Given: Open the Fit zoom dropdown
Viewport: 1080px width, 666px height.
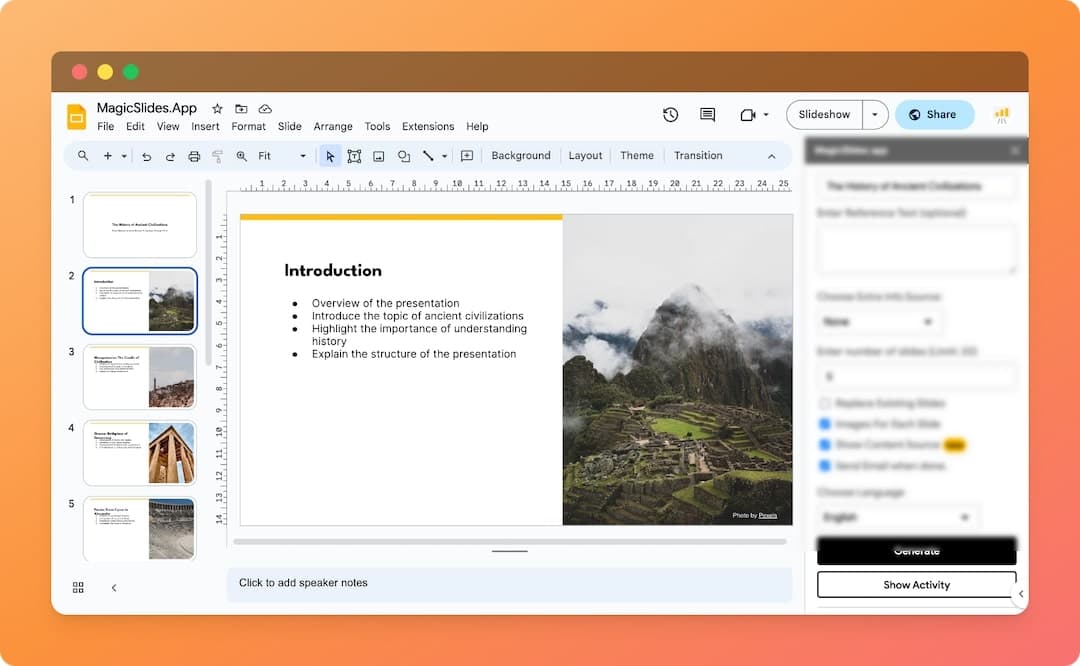Looking at the screenshot, I should (282, 156).
